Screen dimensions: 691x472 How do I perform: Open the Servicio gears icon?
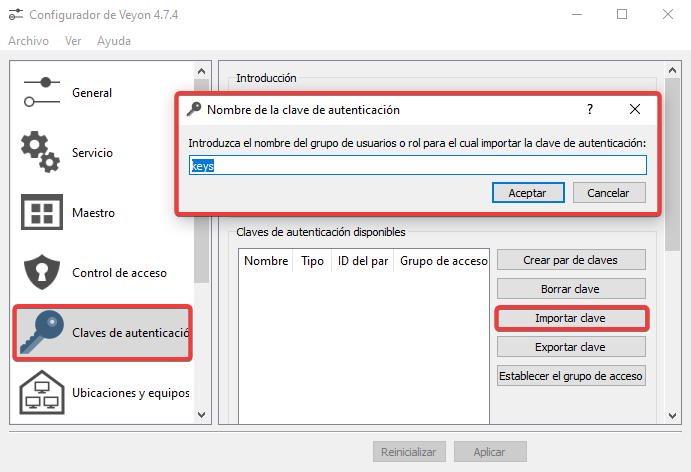(42, 152)
